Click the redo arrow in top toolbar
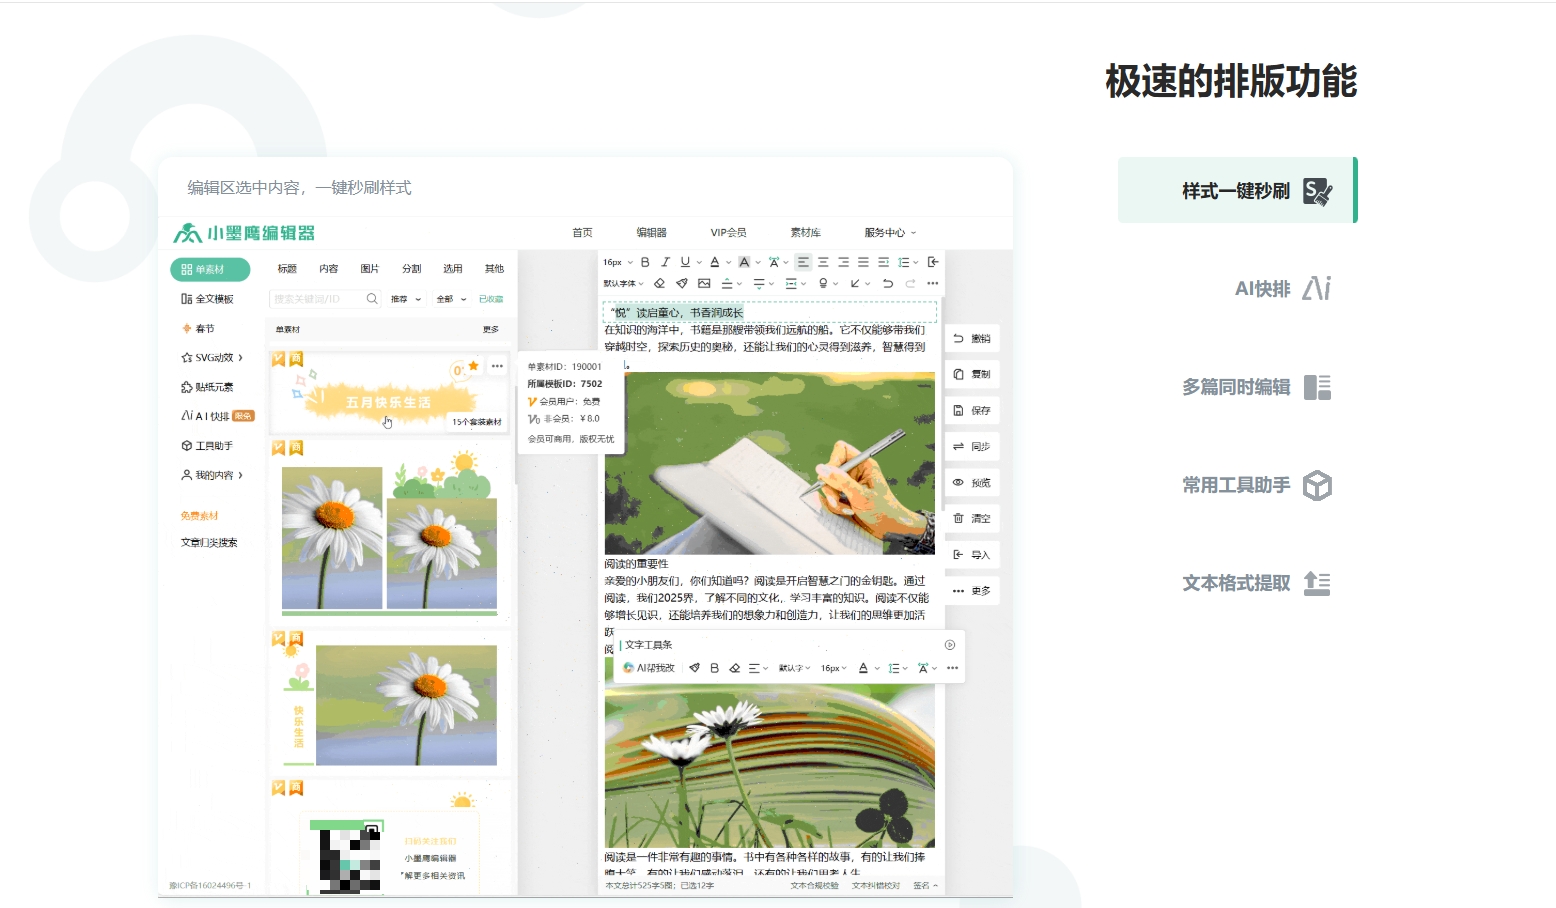Screen dimensions: 1556x908 click(910, 283)
